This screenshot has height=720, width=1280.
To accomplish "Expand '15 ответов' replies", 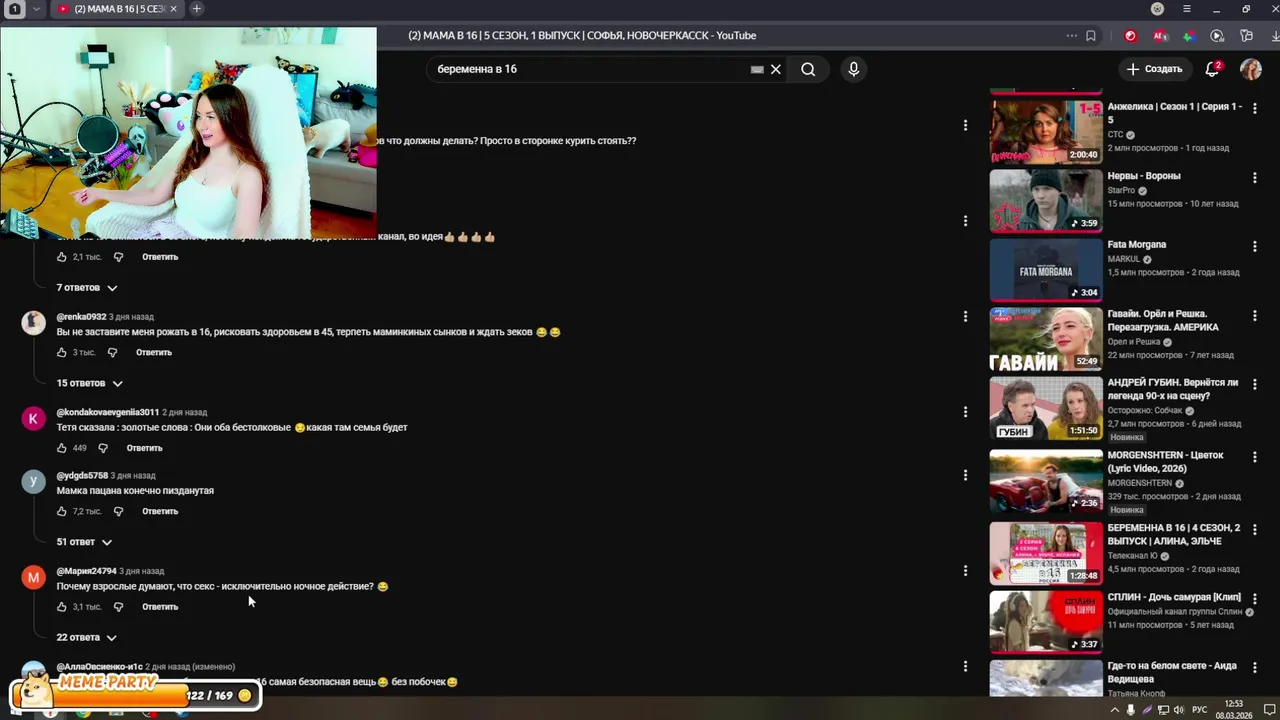I will pyautogui.click(x=89, y=383).
